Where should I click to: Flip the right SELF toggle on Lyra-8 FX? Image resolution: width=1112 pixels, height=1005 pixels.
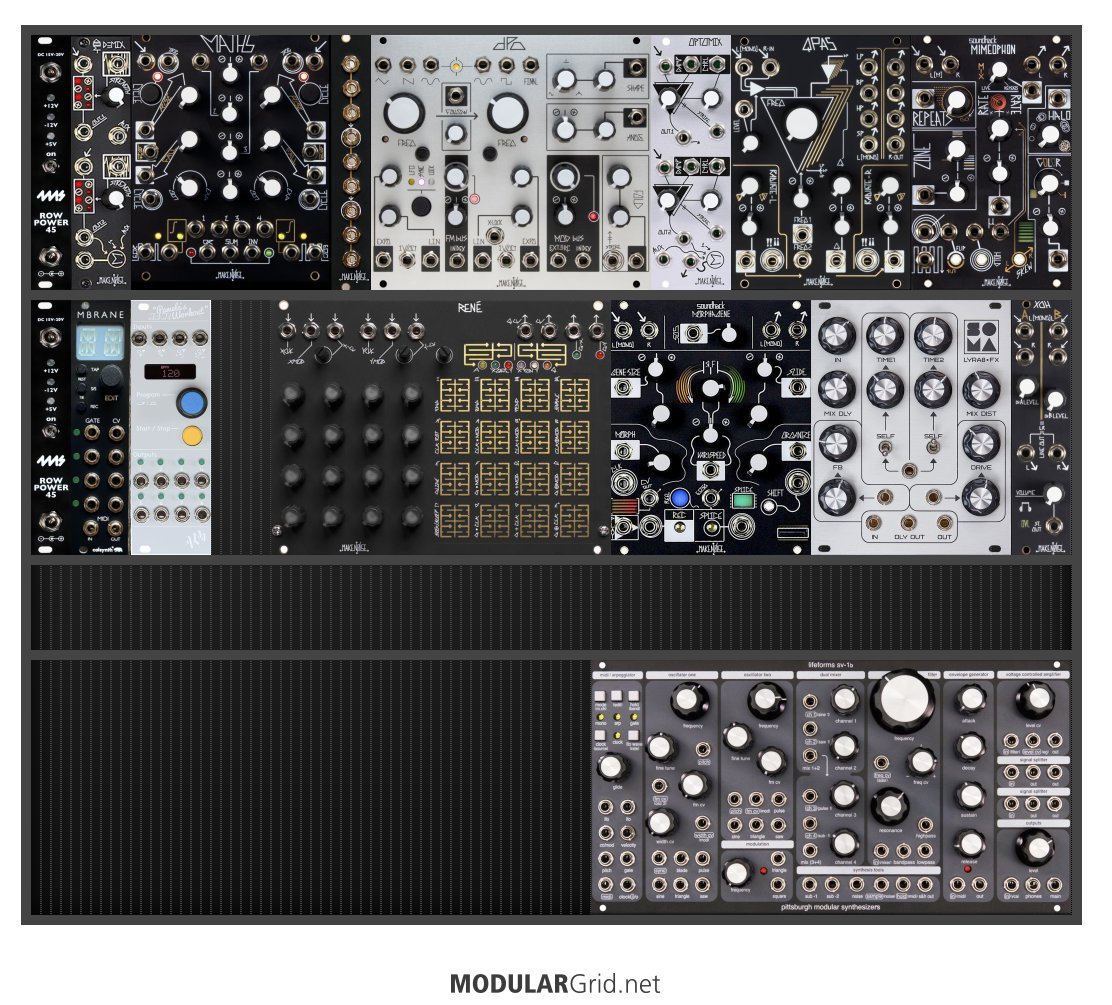(933, 448)
